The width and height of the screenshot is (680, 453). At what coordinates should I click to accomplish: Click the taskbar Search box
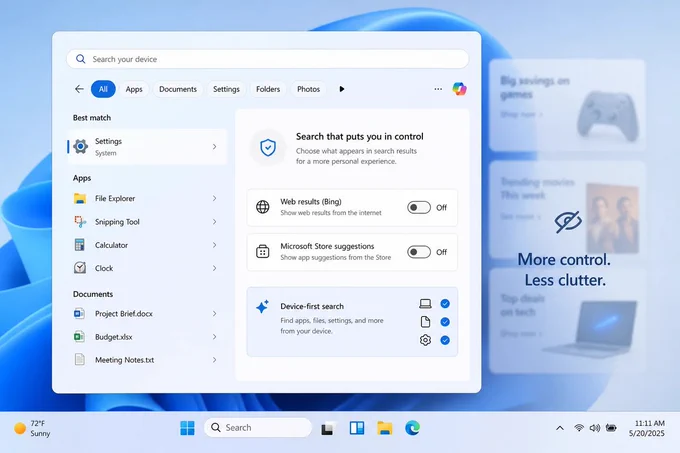258,428
